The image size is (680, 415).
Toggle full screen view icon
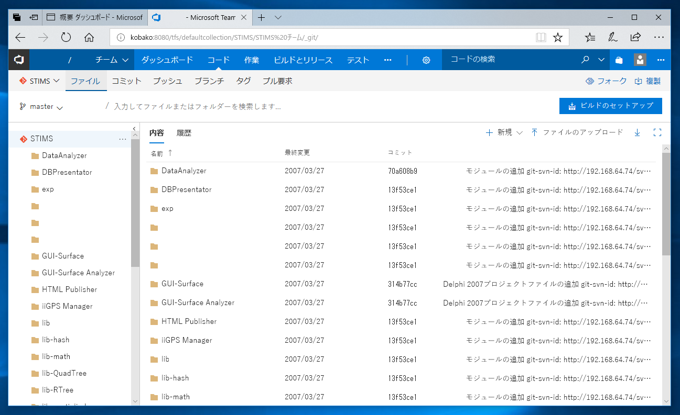(x=657, y=133)
